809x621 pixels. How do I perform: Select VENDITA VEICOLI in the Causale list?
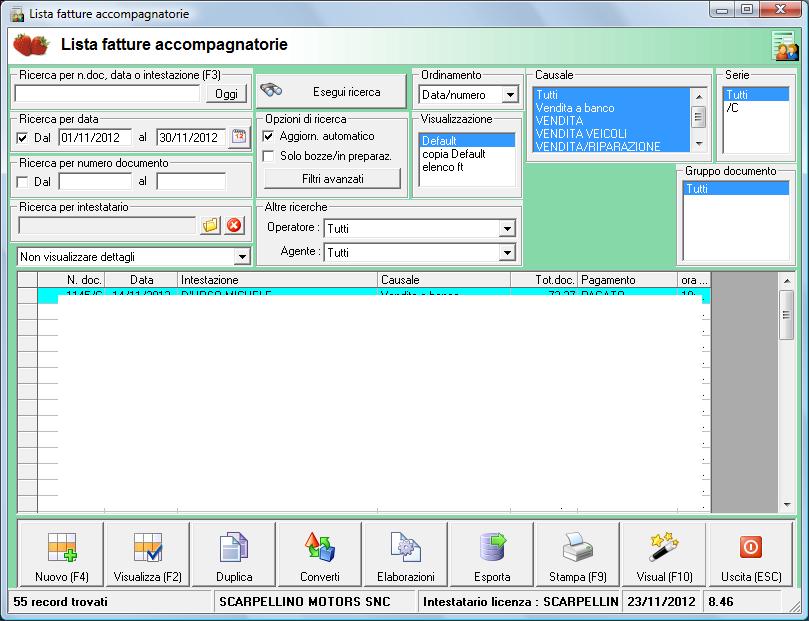point(581,133)
